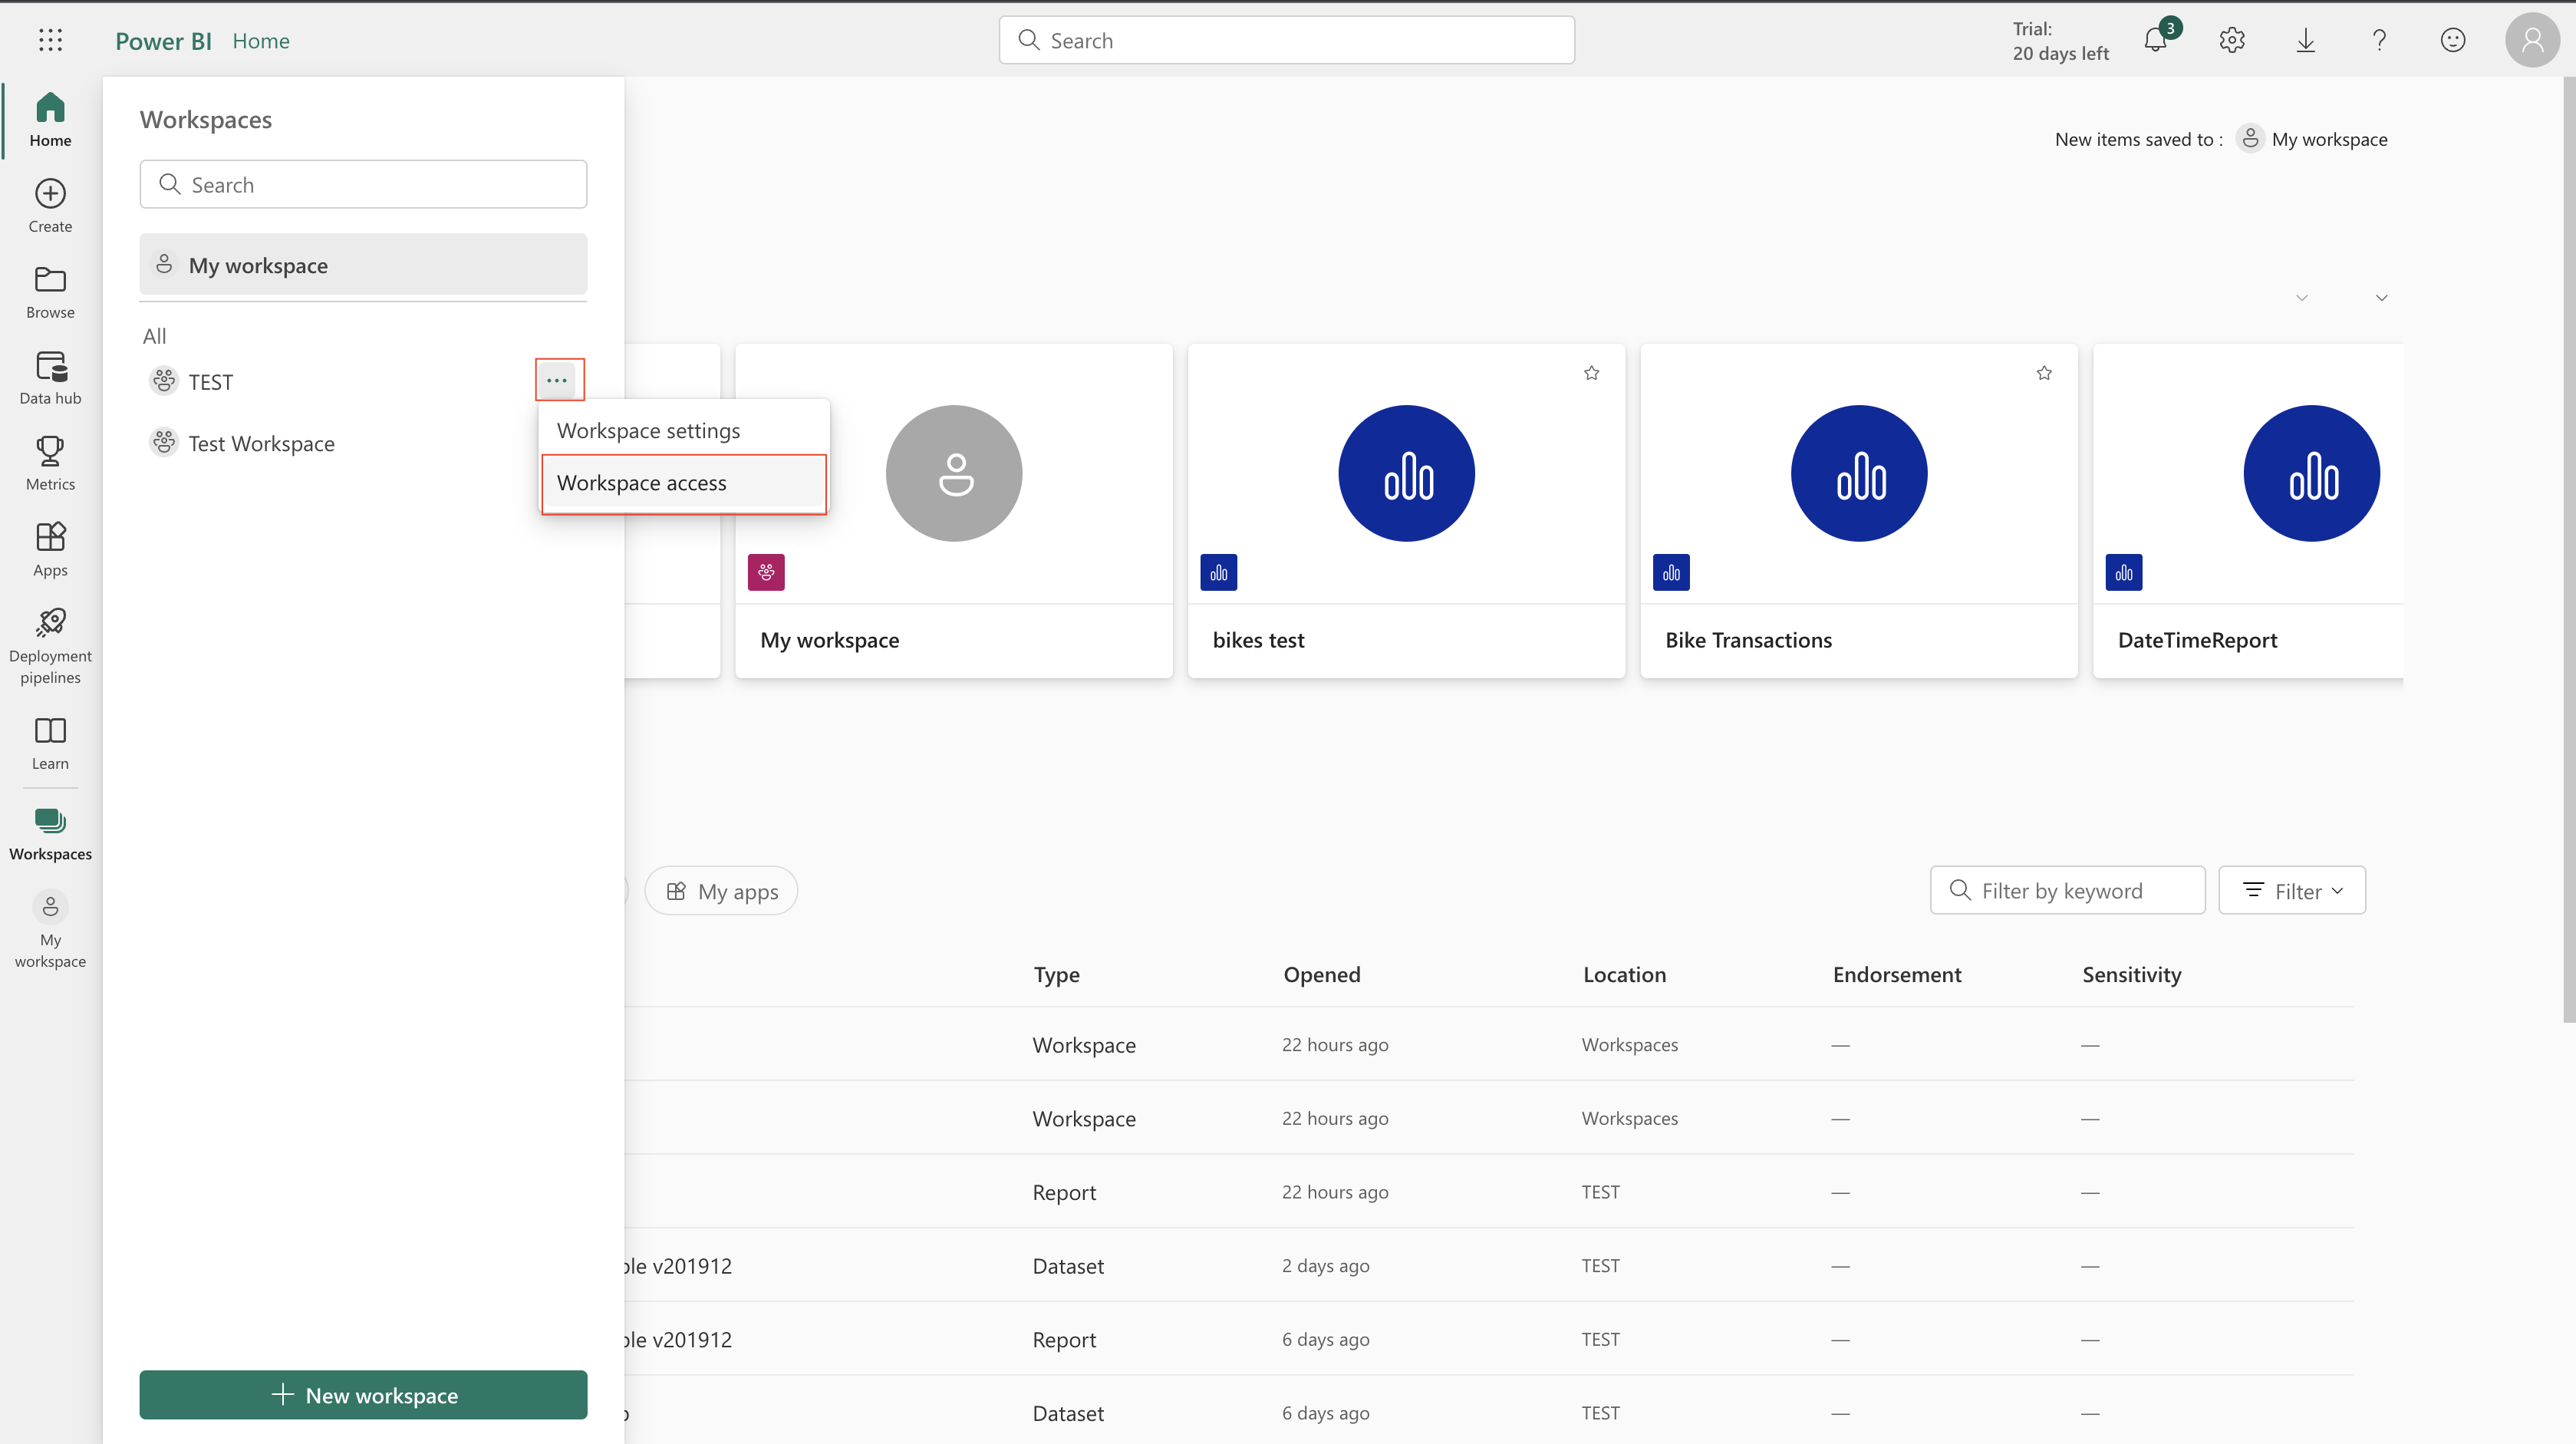Open Deployment pipelines rocket icon
The image size is (2576, 1444).
[50, 646]
